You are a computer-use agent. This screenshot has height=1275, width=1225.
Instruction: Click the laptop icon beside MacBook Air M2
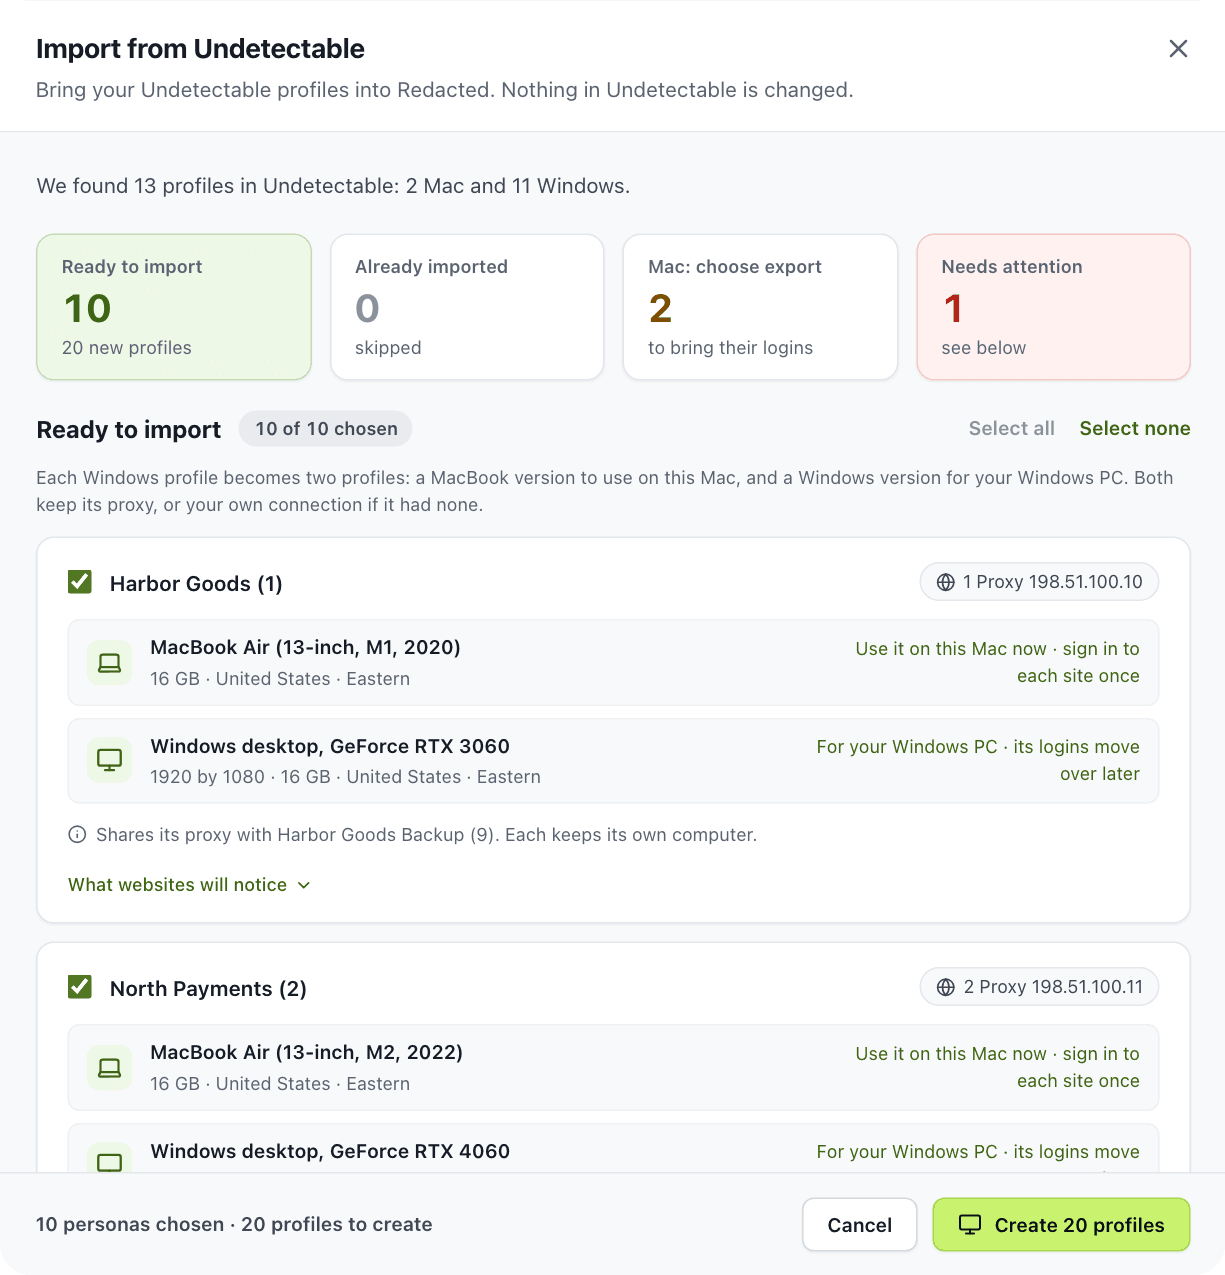click(110, 1068)
